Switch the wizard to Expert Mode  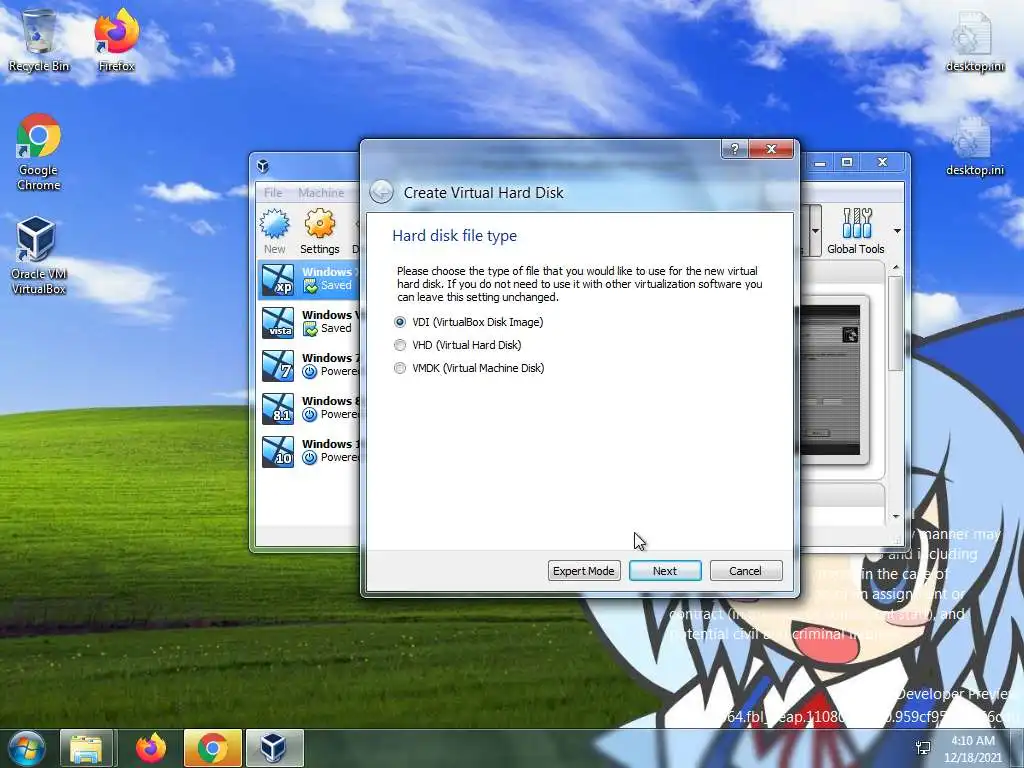pos(584,571)
